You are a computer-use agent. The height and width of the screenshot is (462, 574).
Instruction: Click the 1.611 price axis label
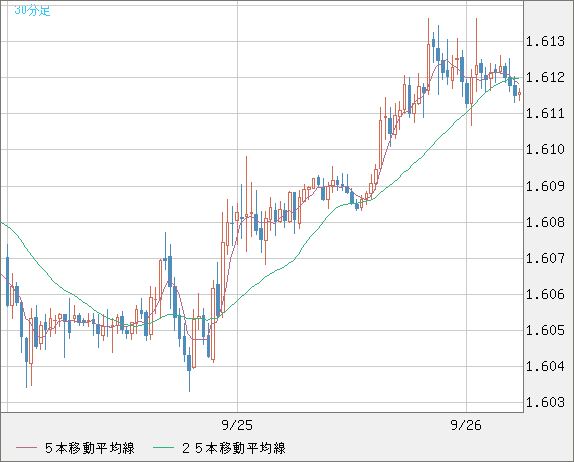click(x=545, y=113)
